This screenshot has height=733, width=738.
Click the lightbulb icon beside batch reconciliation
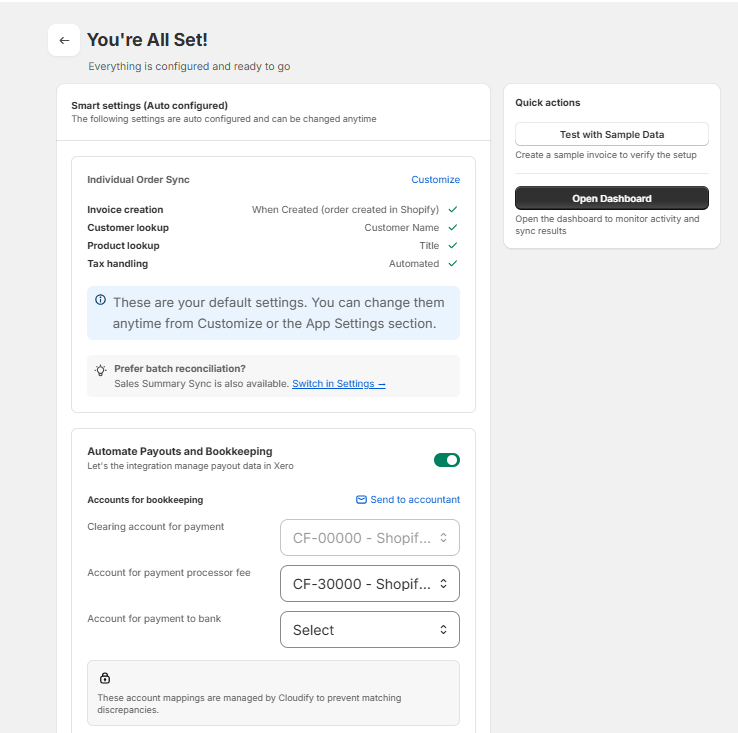100,370
